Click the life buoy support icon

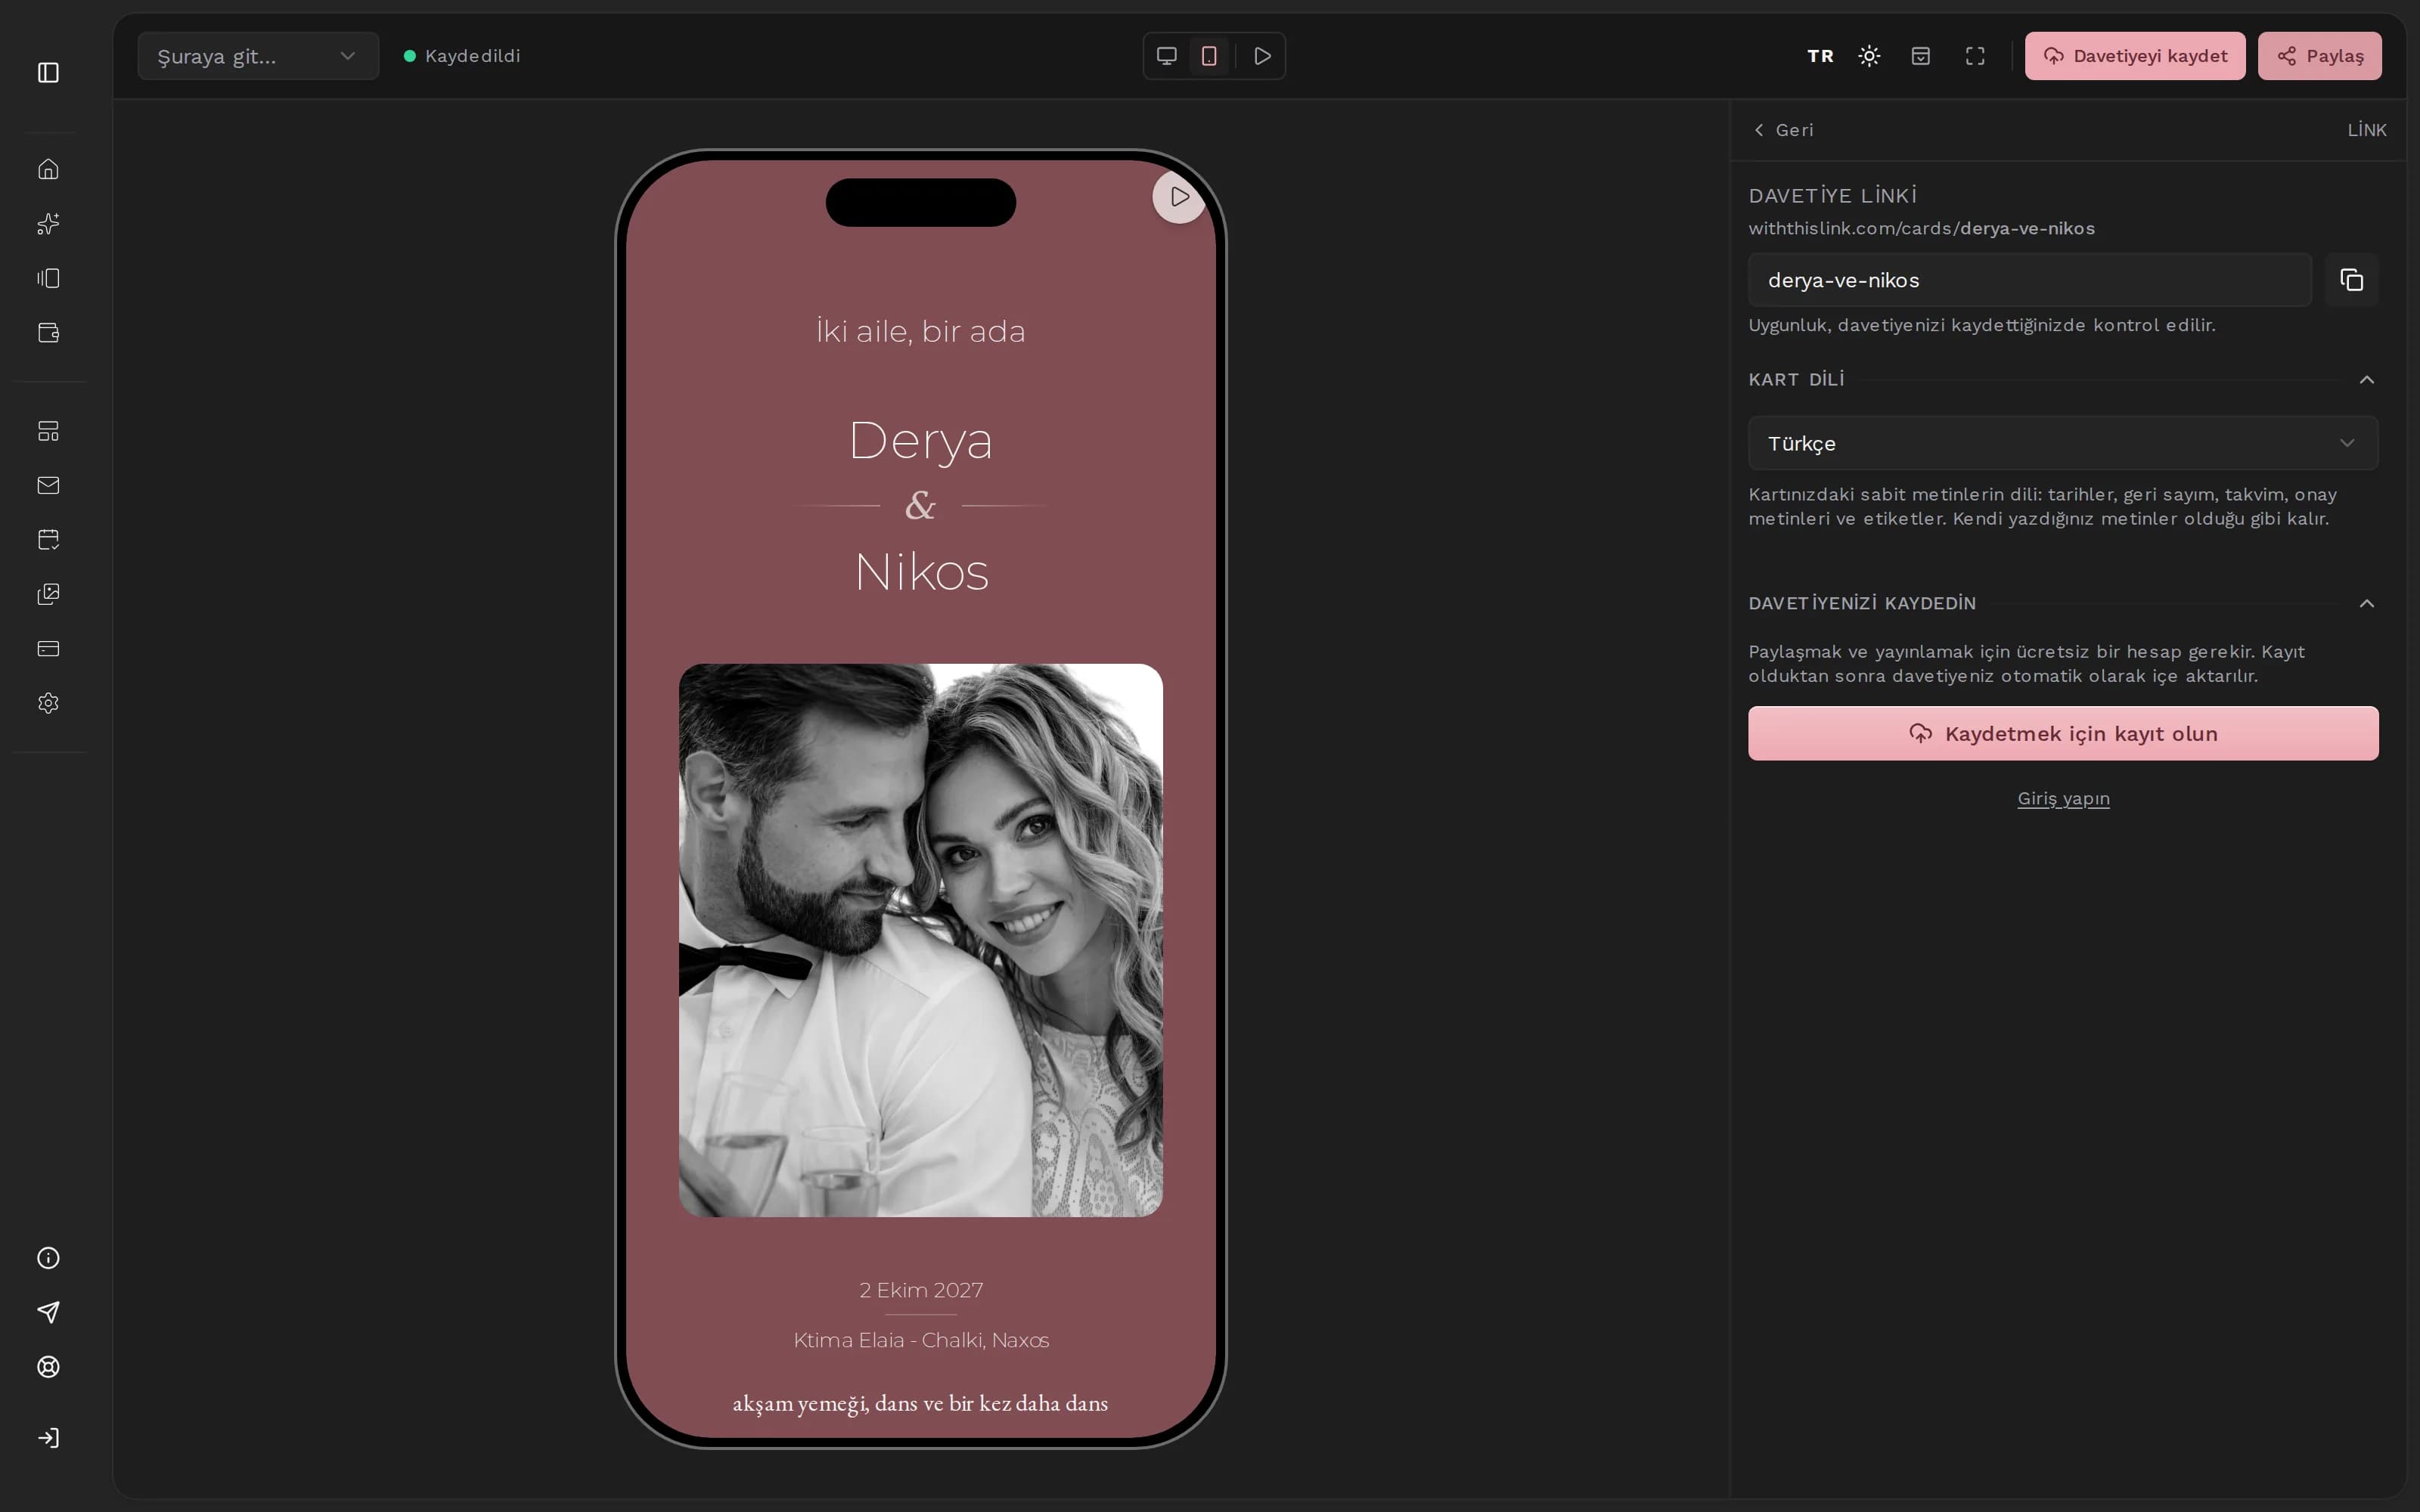coord(48,1367)
